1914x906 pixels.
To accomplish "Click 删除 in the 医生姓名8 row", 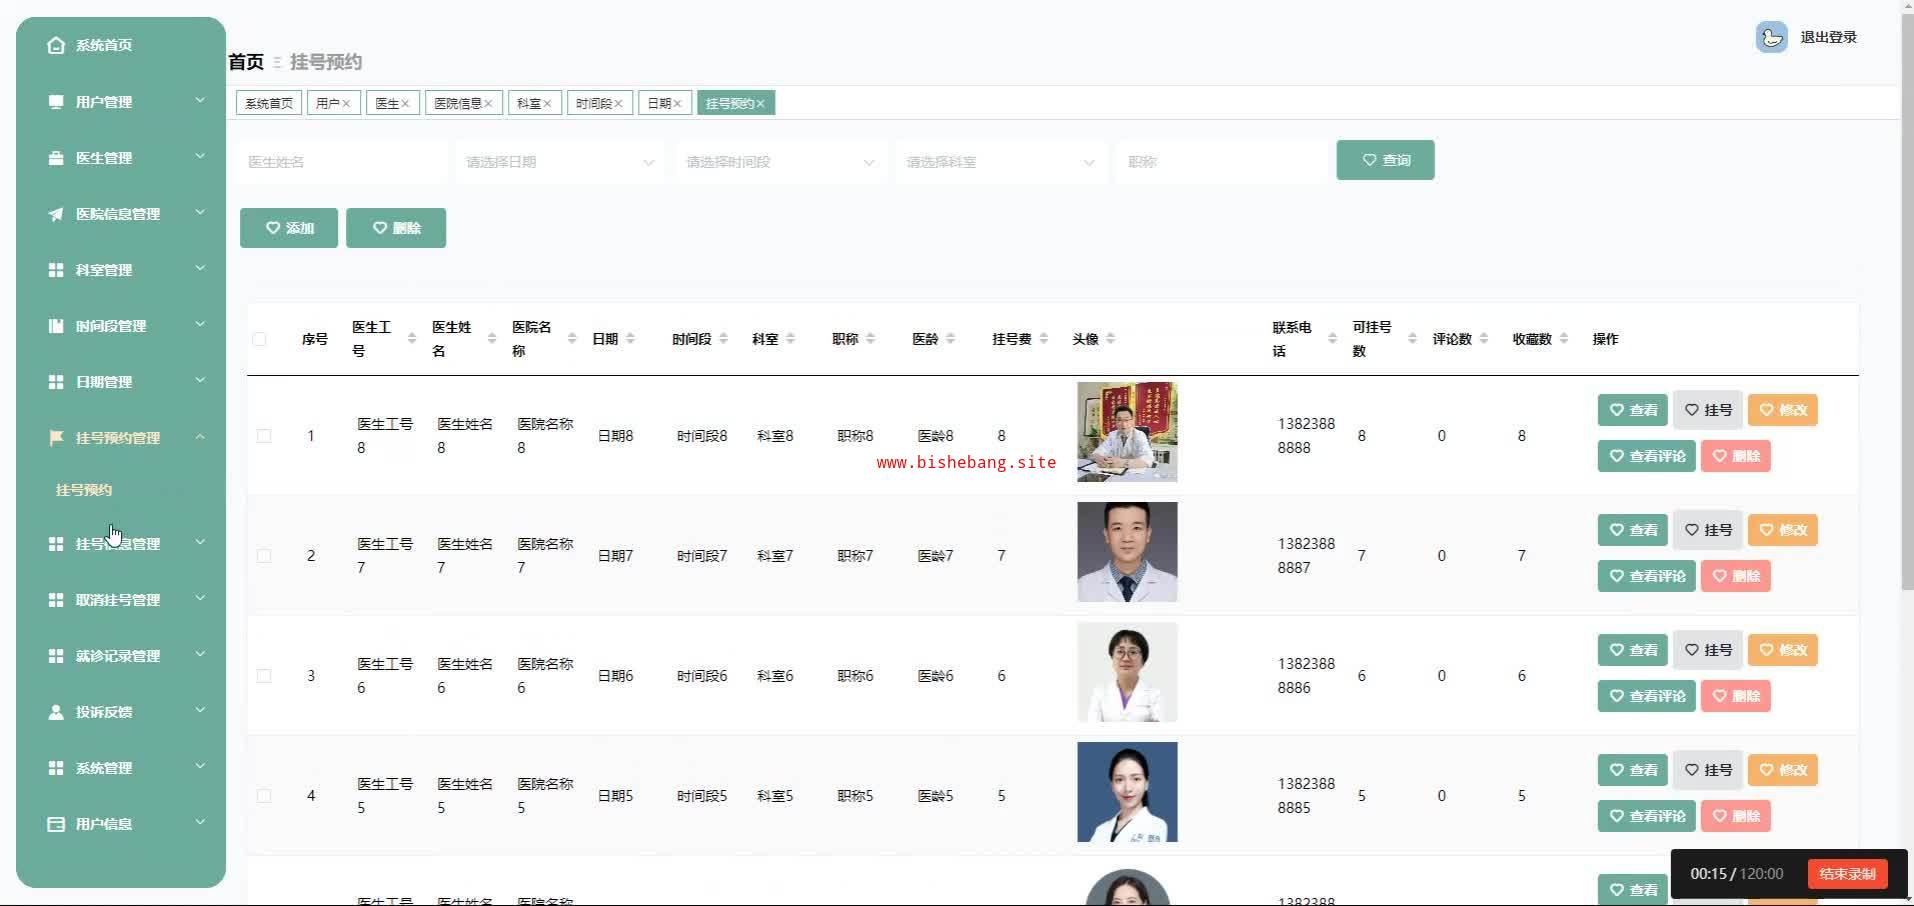I will click(x=1736, y=456).
